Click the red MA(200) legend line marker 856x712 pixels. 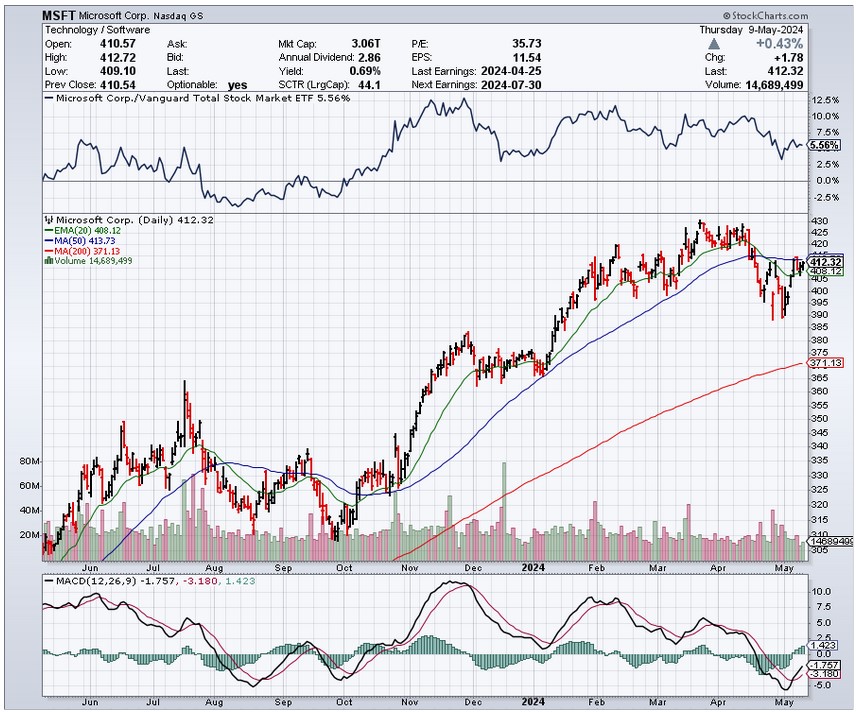pyautogui.click(x=47, y=250)
